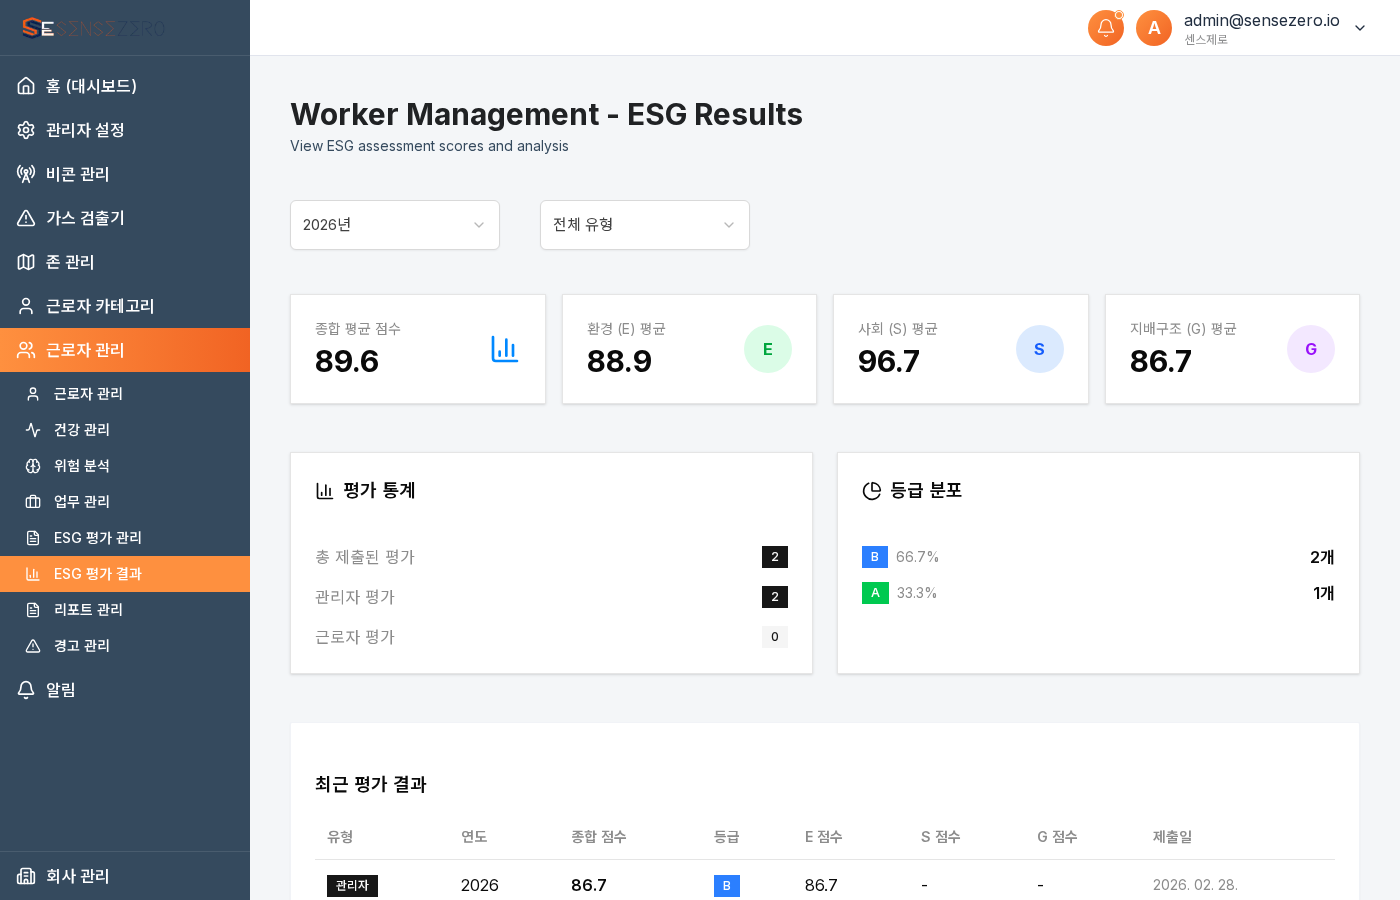The width and height of the screenshot is (1400, 900).
Task: Open the 전체 유형 type dropdown
Action: [x=645, y=225]
